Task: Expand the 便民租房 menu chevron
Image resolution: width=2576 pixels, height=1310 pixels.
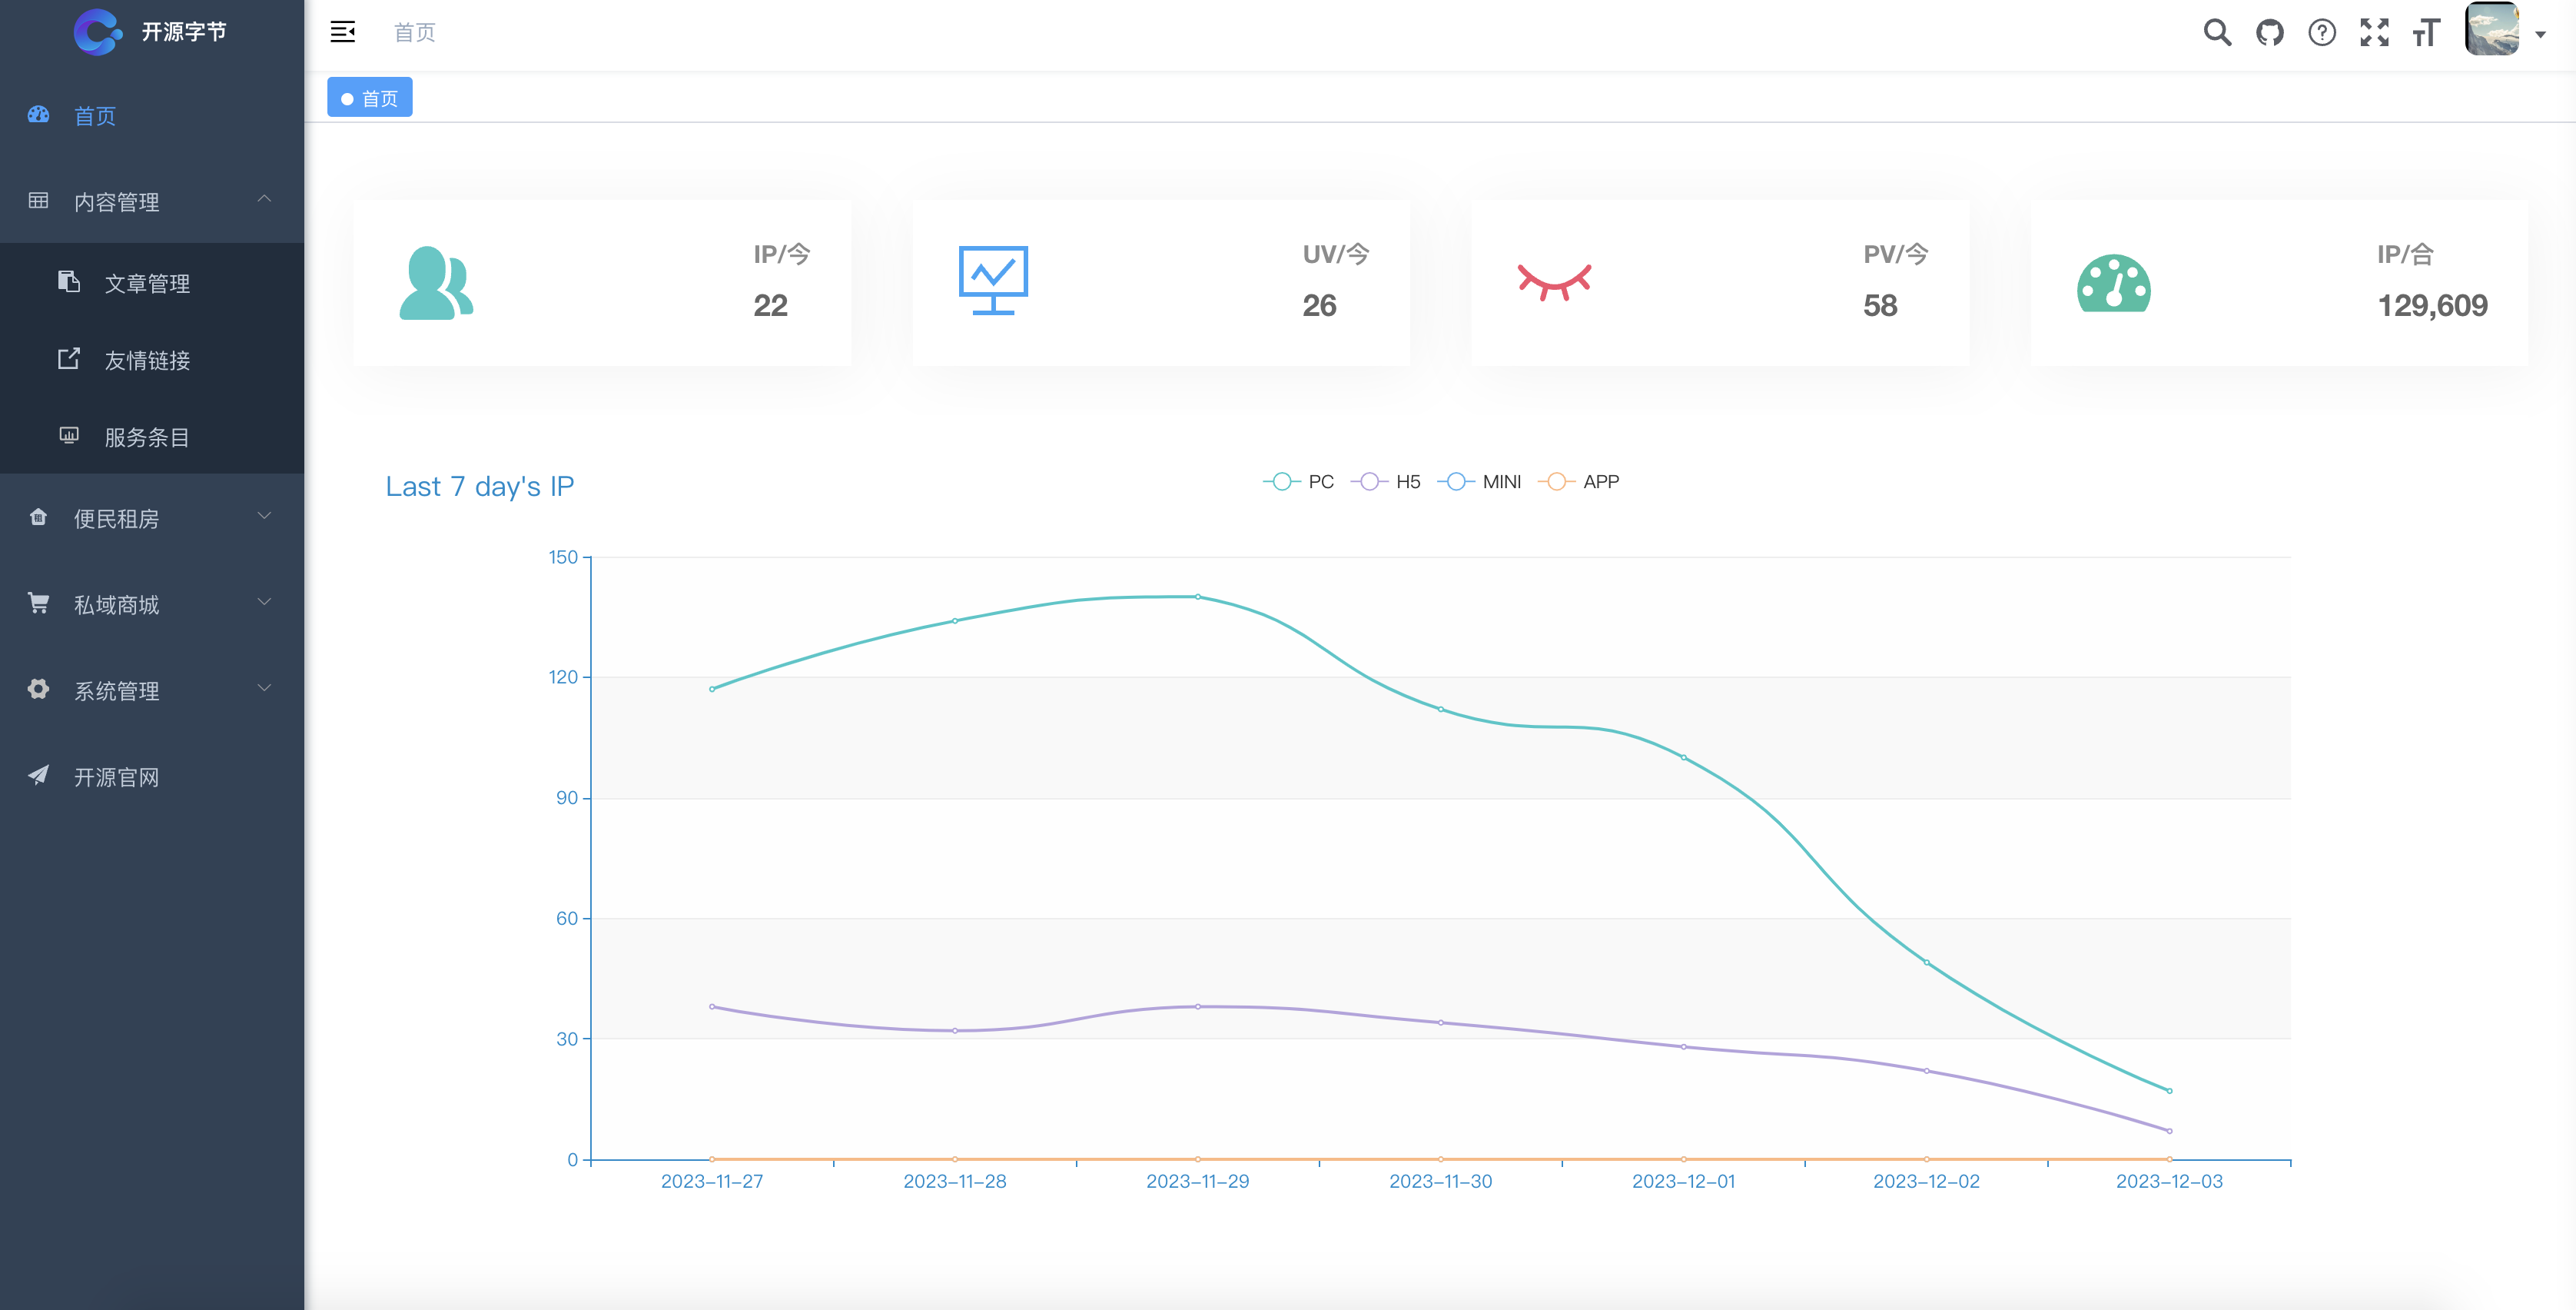Action: pos(264,517)
